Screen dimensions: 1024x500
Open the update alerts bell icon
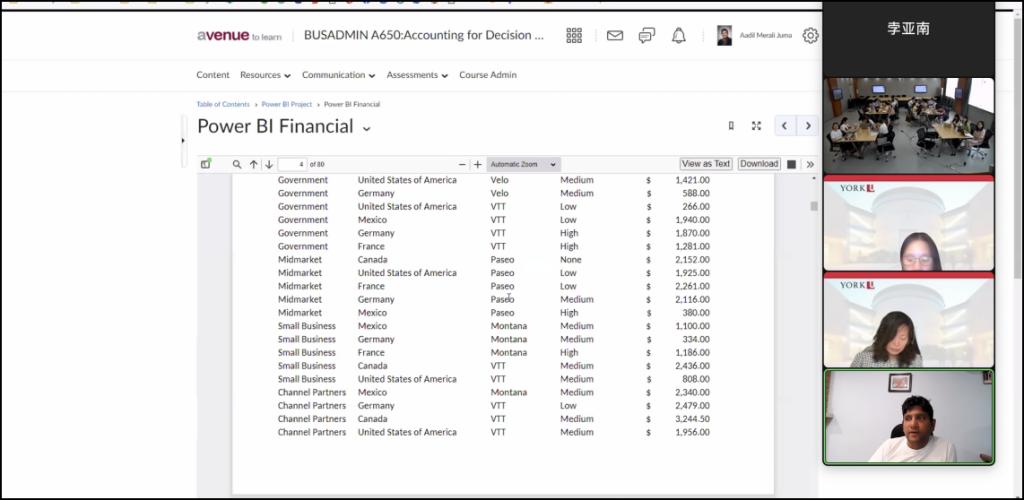point(679,36)
